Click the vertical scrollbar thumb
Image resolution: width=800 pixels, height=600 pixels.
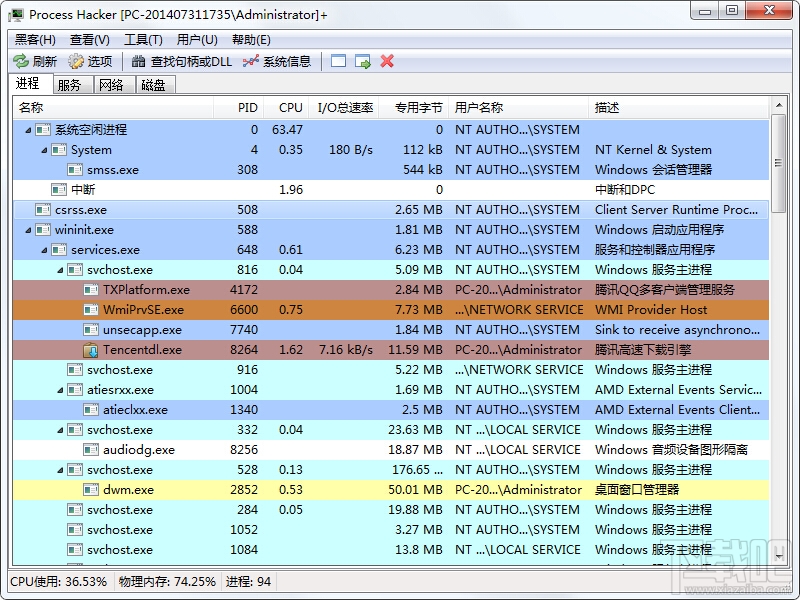(778, 163)
